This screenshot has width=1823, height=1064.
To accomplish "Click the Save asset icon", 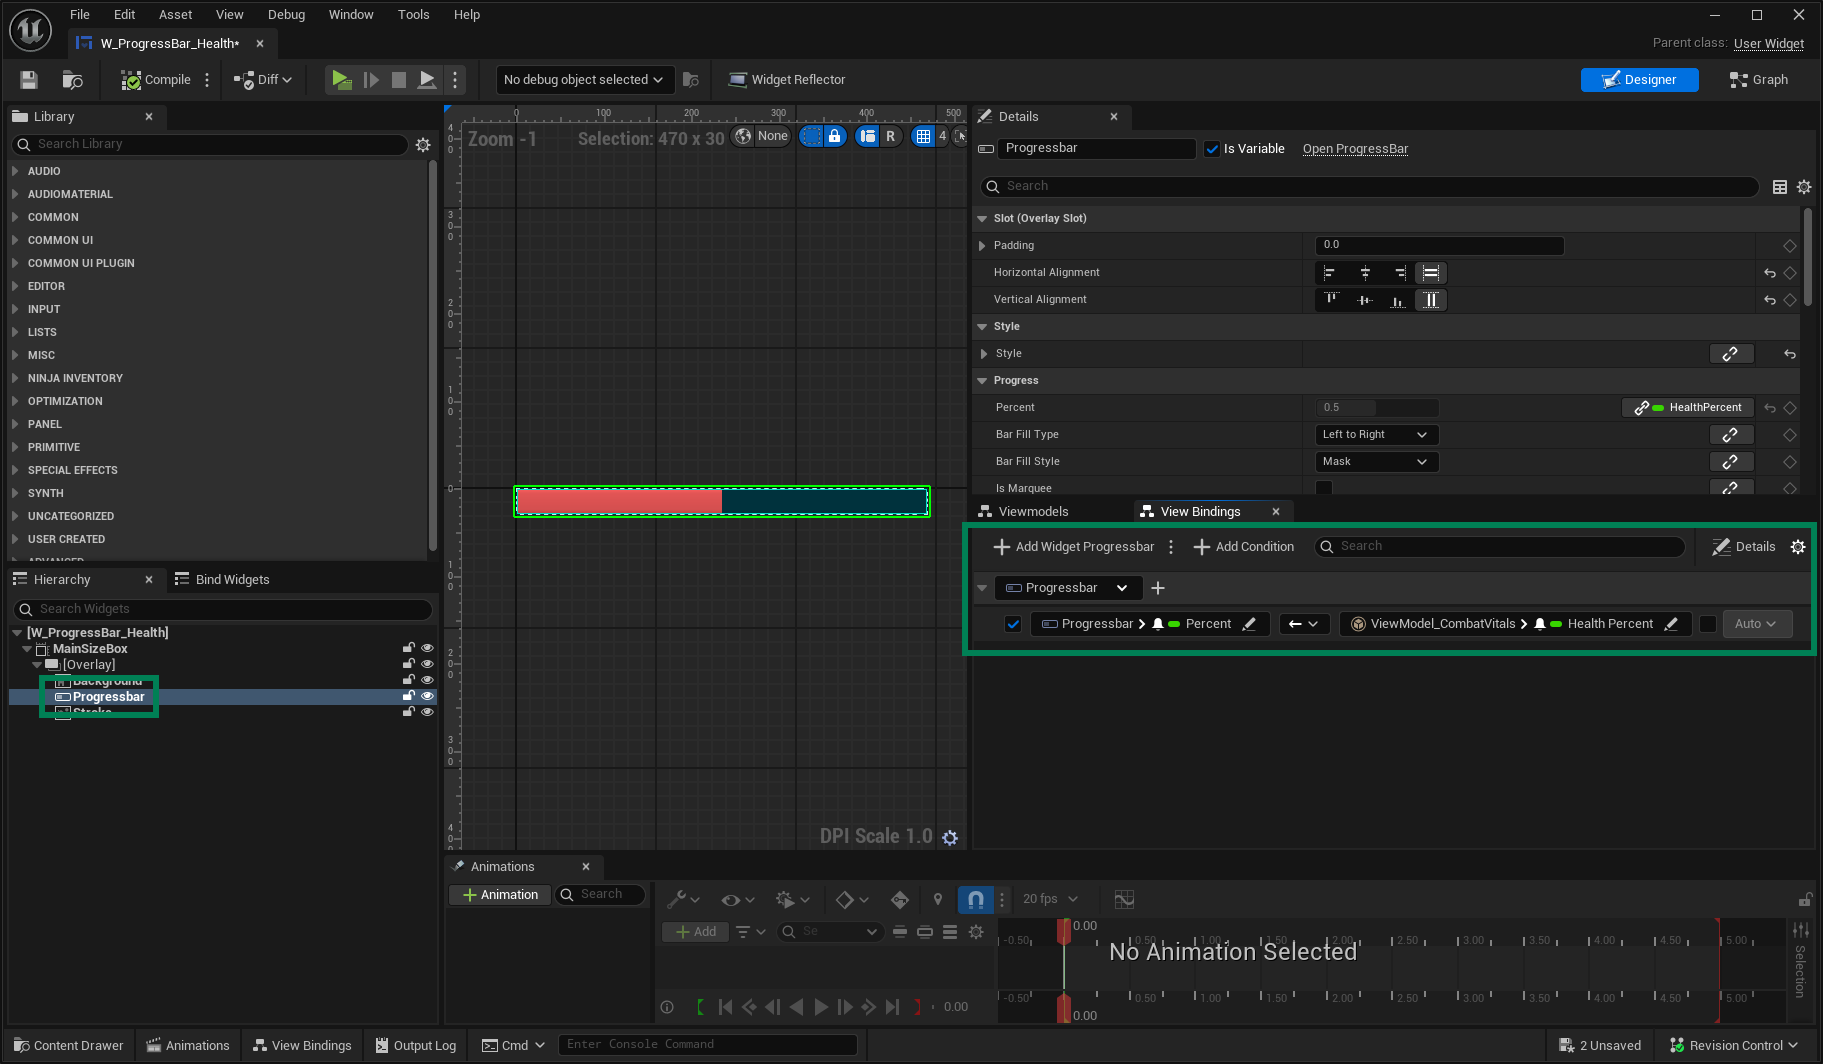I will click(x=29, y=80).
